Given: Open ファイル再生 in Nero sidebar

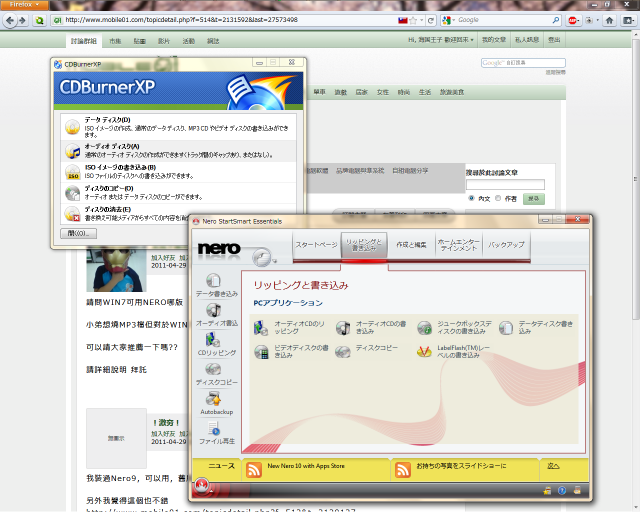Looking at the screenshot, I should [216, 433].
